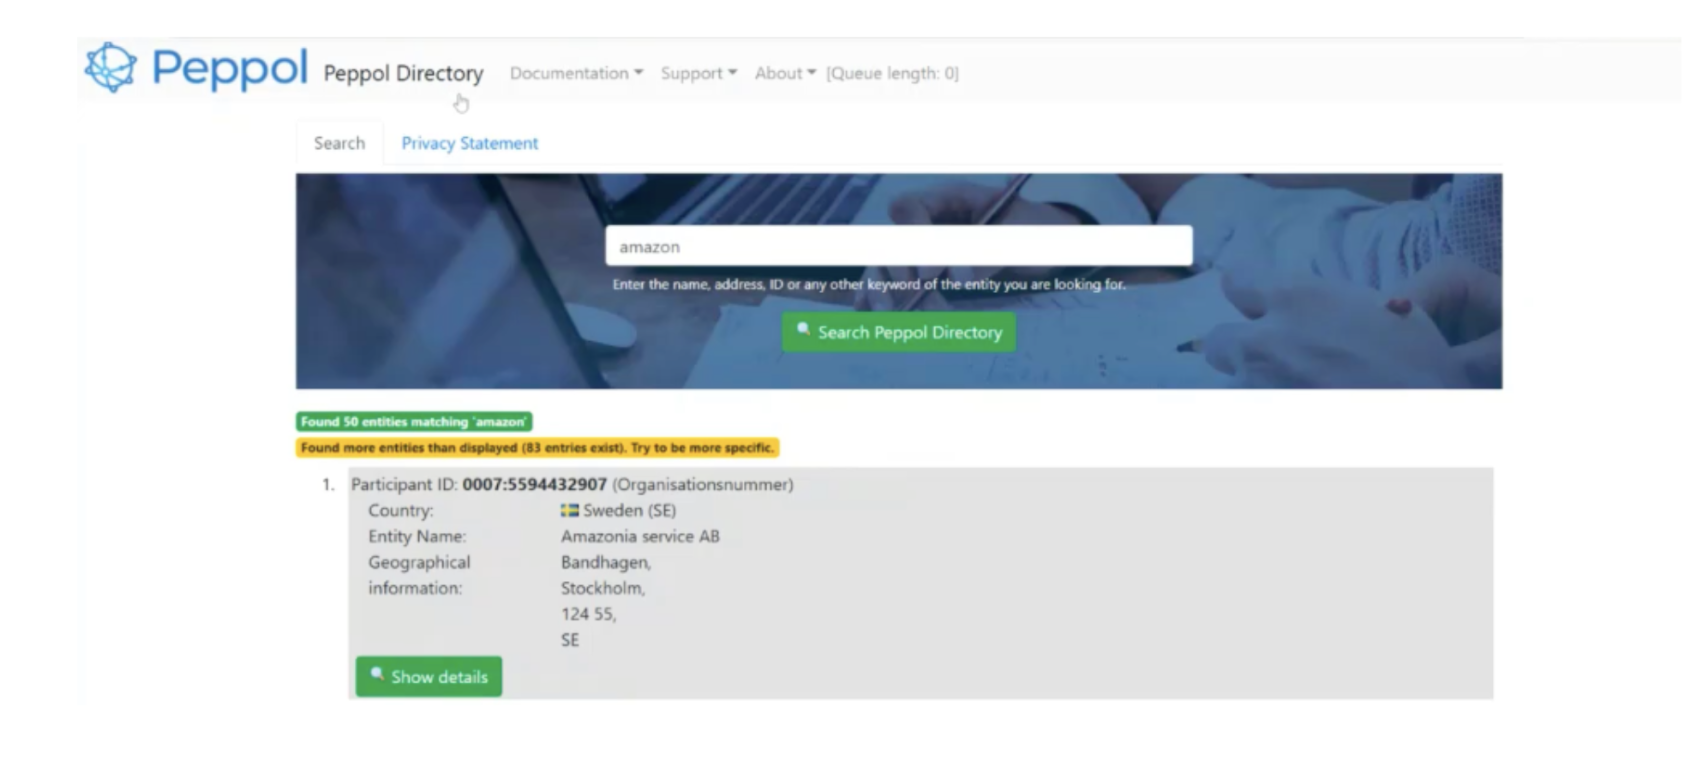Image resolution: width=1708 pixels, height=774 pixels.
Task: Click the search hint text under the field
Action: tap(868, 284)
